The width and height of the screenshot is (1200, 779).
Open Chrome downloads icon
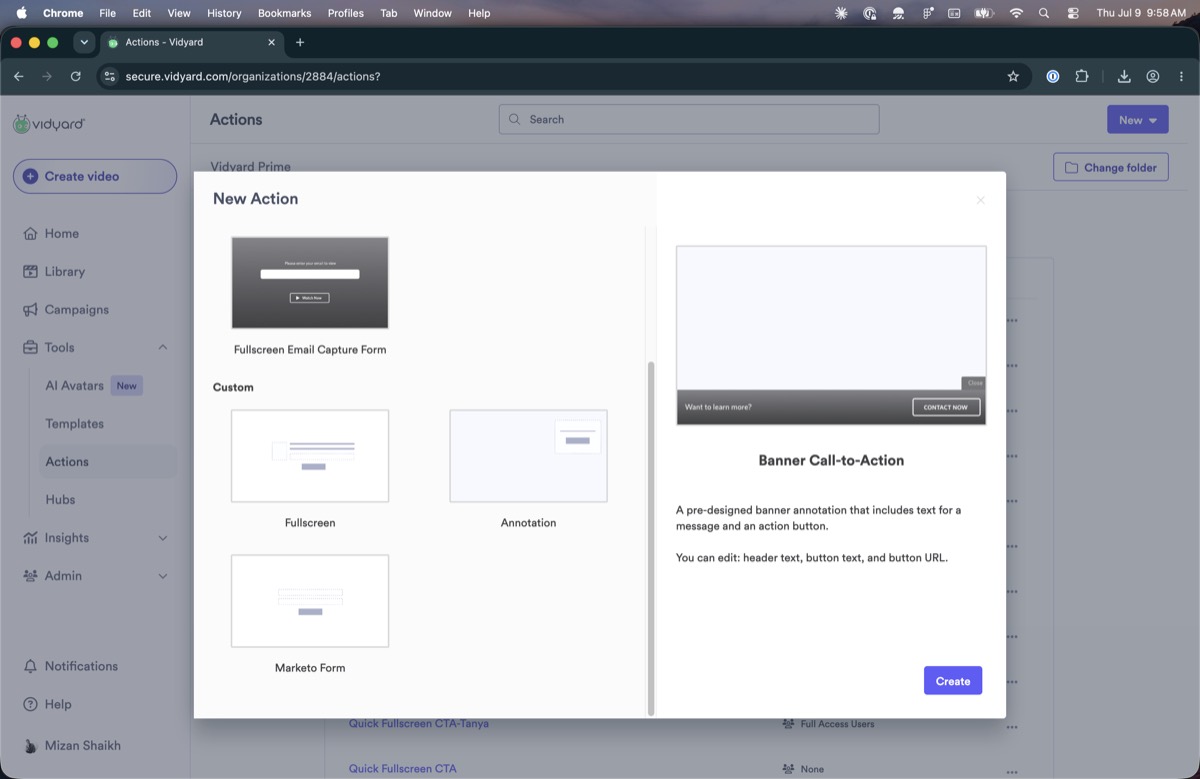(x=1124, y=76)
